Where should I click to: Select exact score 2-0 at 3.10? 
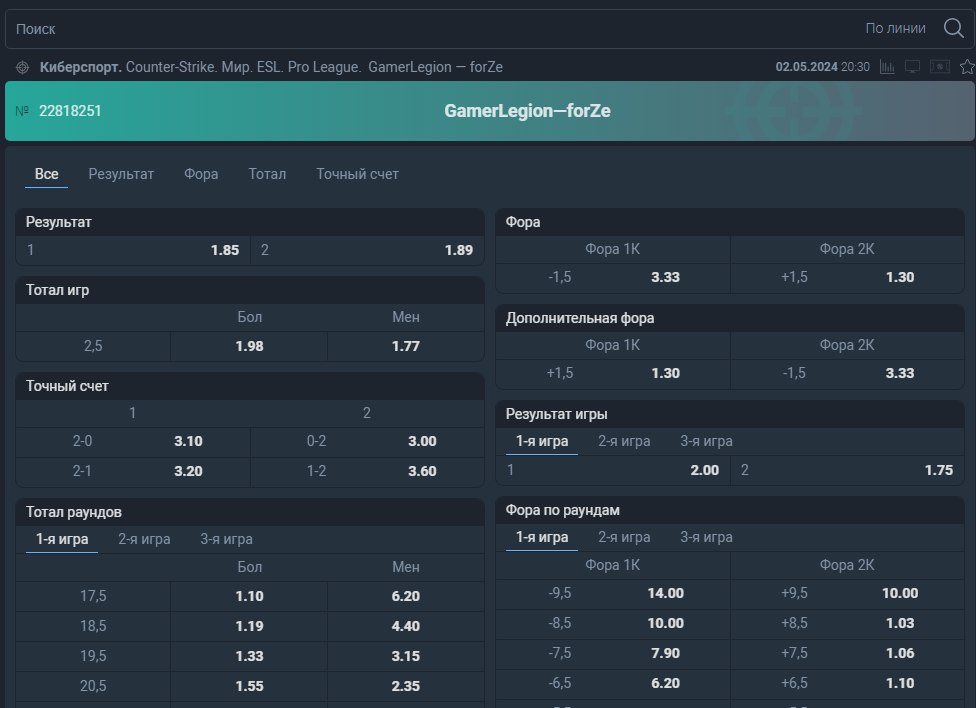pos(133,441)
